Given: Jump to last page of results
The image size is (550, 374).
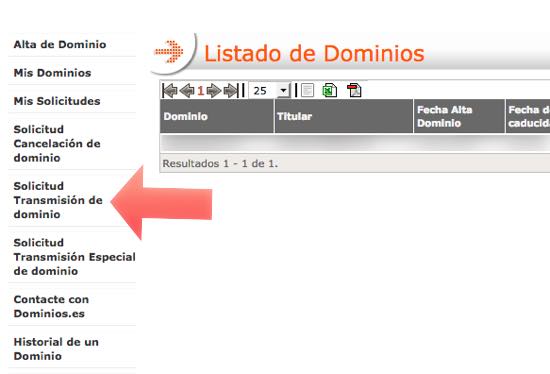Looking at the screenshot, I should tap(231, 91).
